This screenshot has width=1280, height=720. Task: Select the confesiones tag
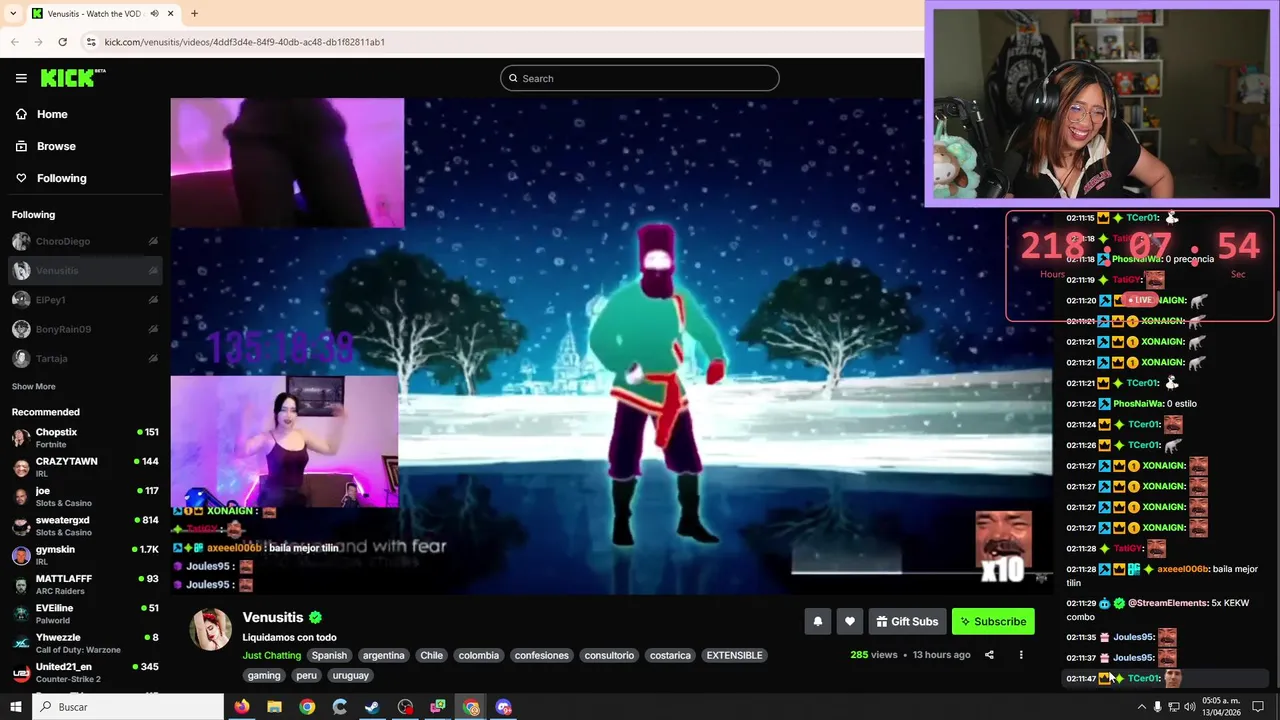[541, 655]
